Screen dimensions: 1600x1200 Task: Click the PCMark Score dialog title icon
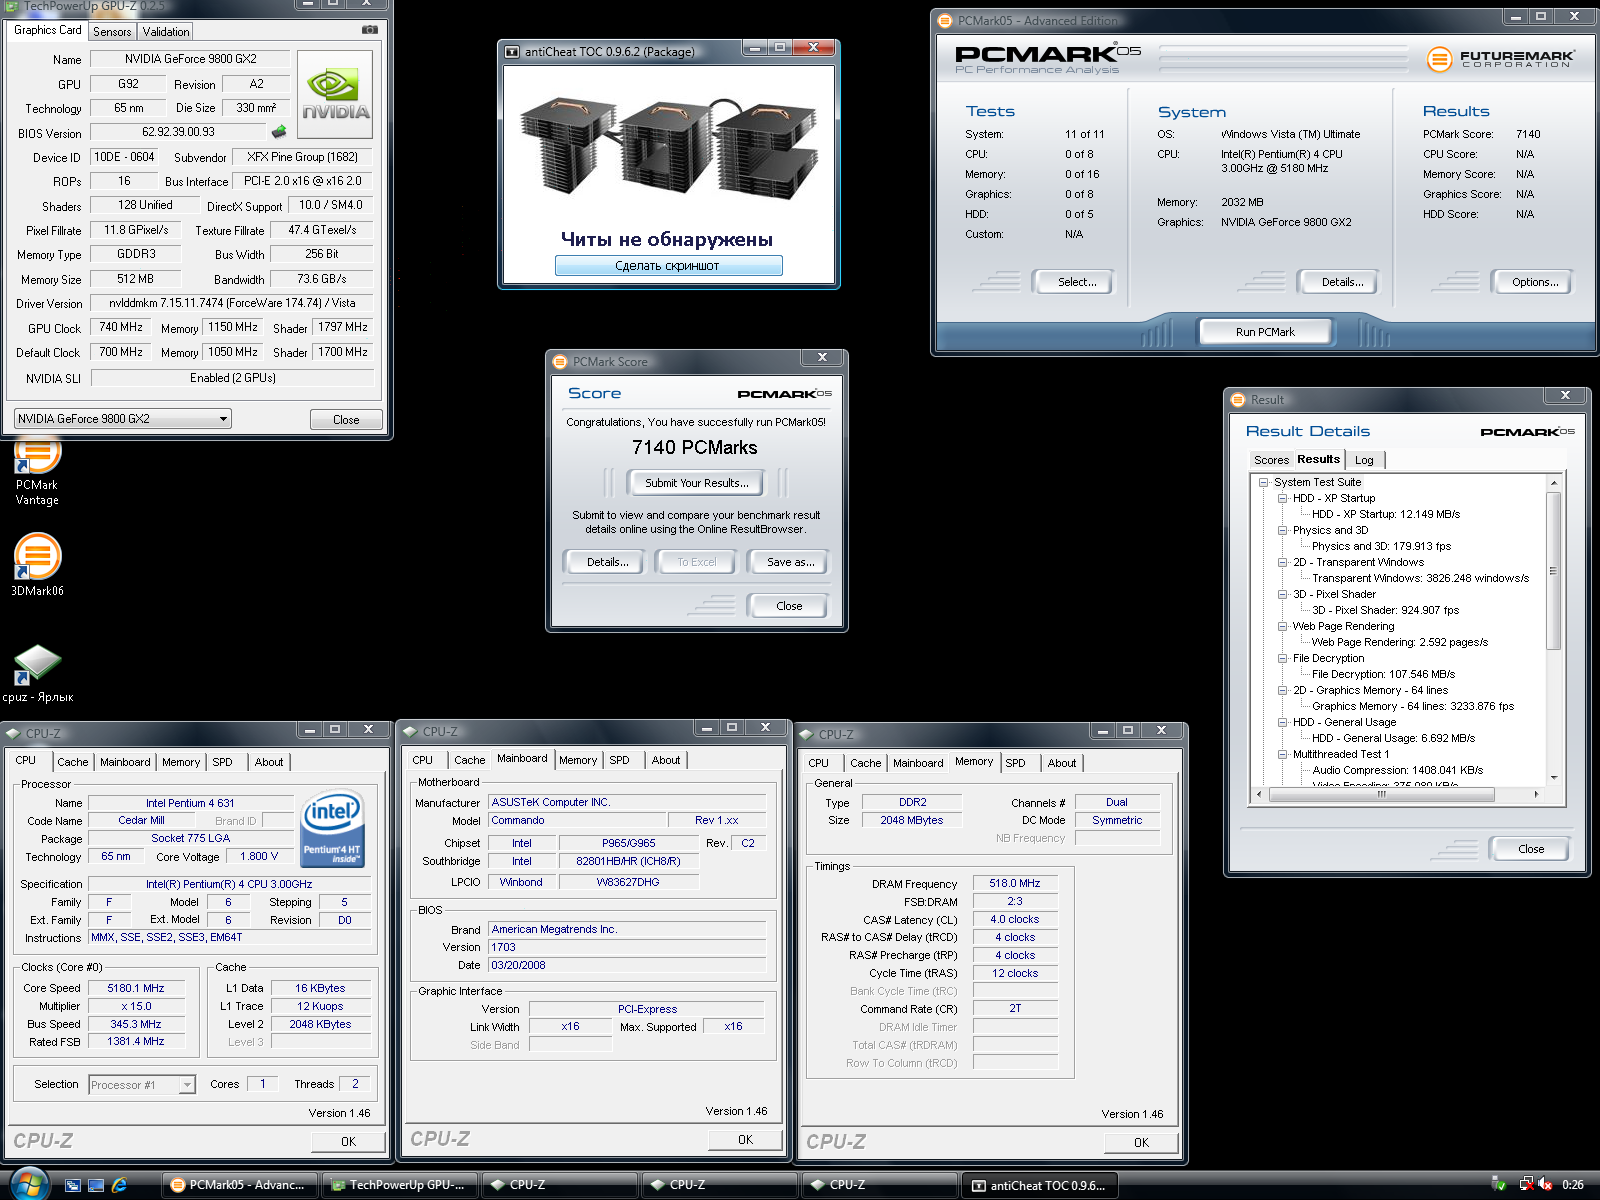tap(560, 361)
